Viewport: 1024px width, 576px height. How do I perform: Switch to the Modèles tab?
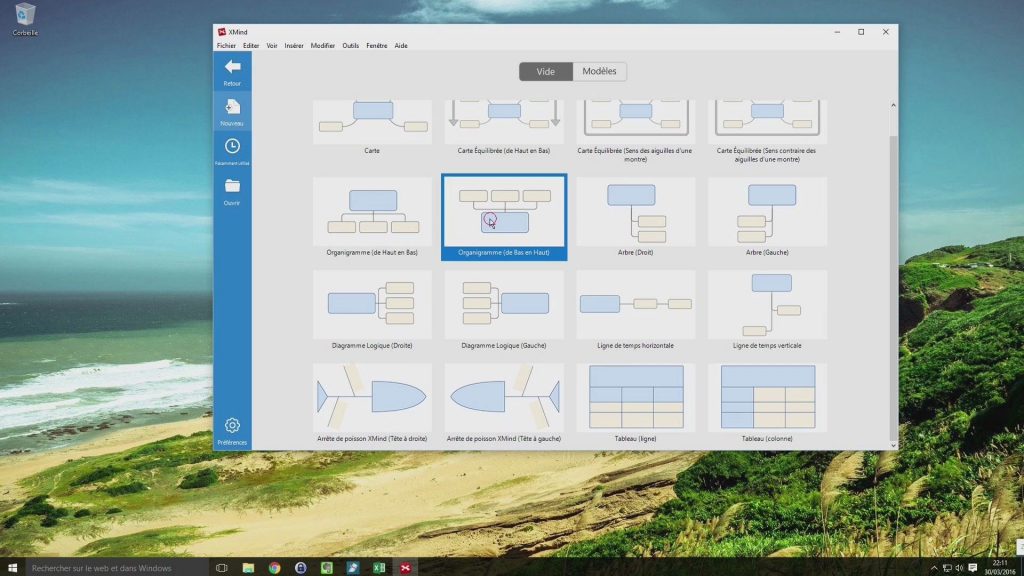599,72
